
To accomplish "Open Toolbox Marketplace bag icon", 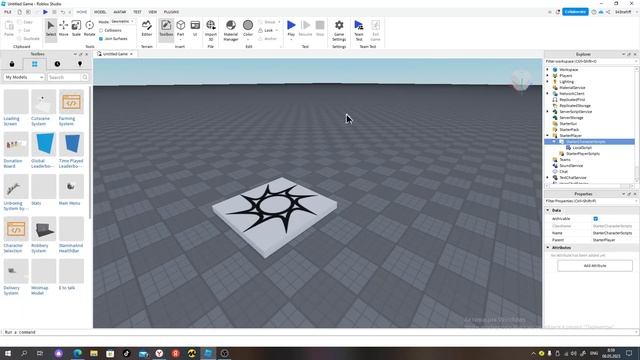I will [x=12, y=64].
